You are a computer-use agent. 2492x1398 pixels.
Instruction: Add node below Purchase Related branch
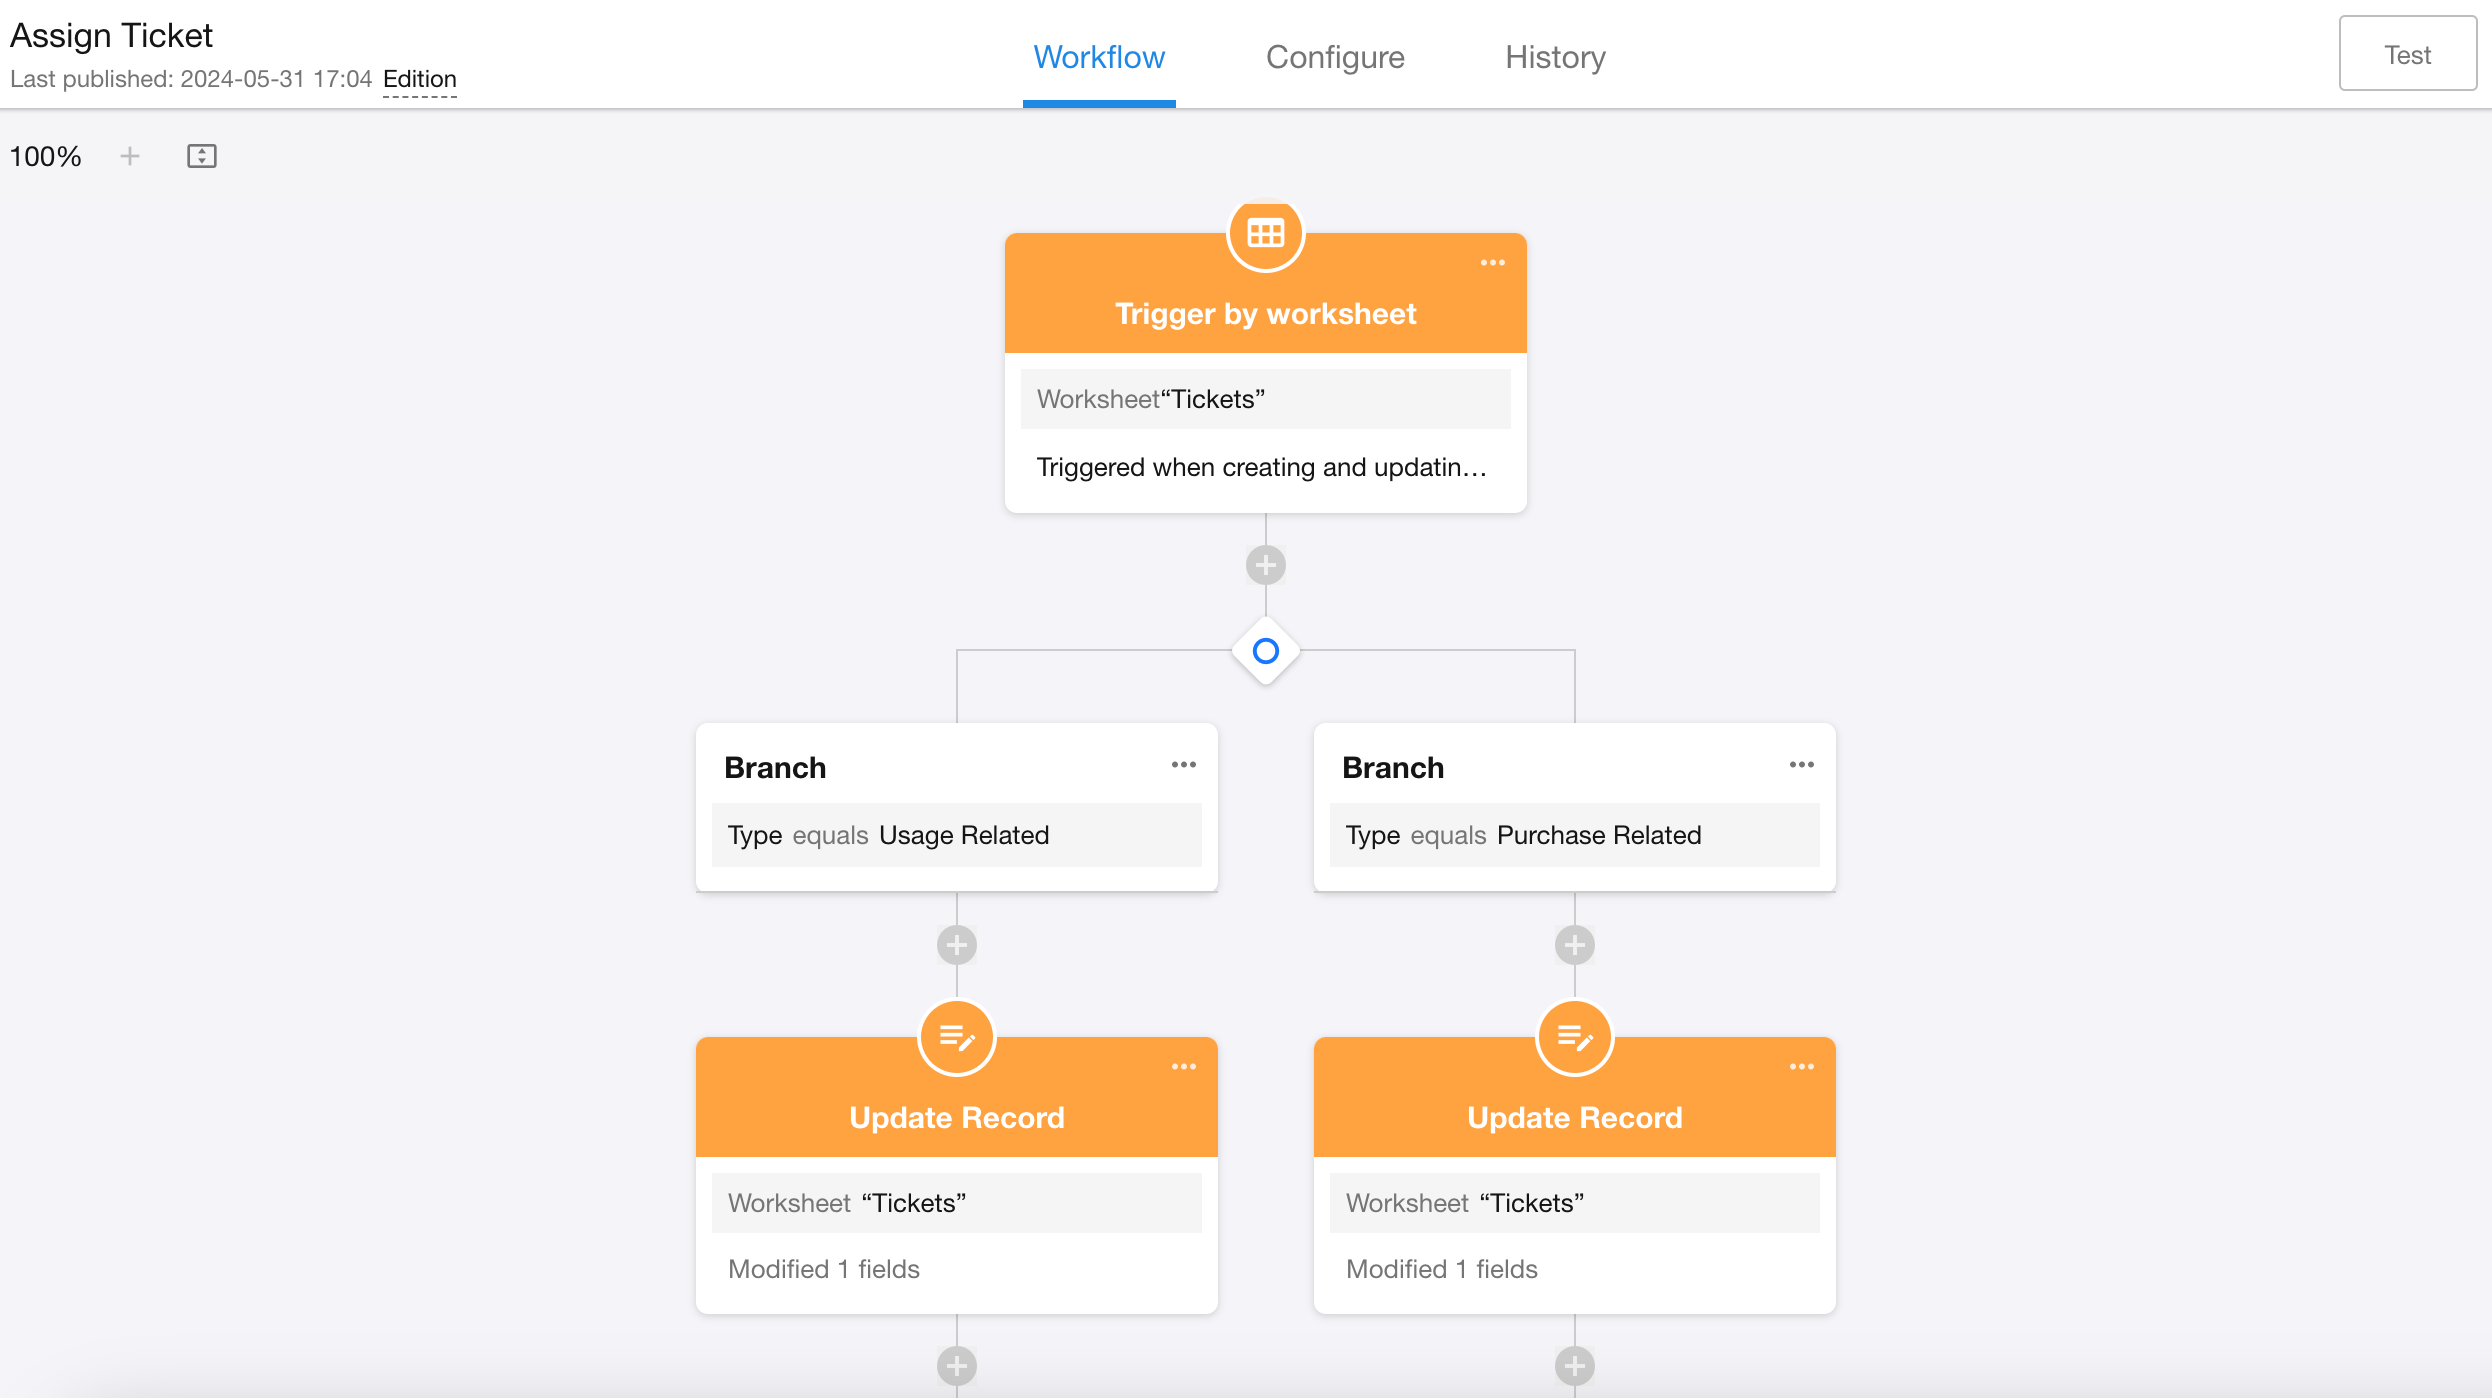(1574, 945)
